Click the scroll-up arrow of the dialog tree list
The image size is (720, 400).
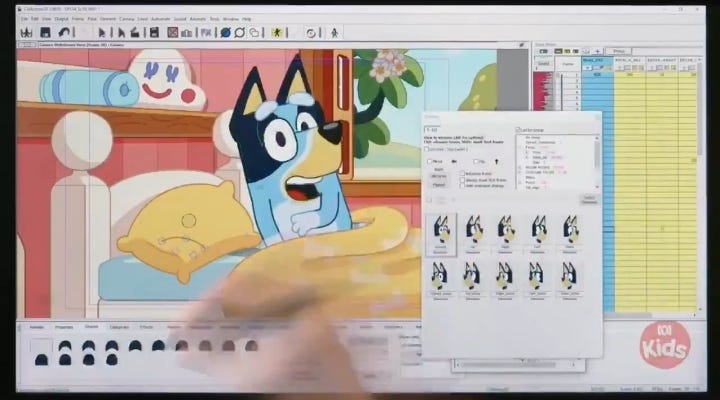tap(596, 138)
